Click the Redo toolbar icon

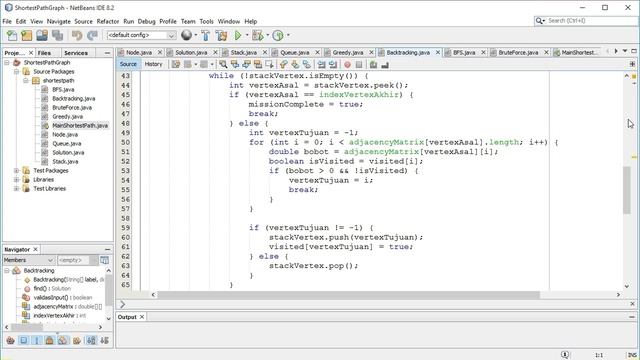pyautogui.click(x=92, y=36)
